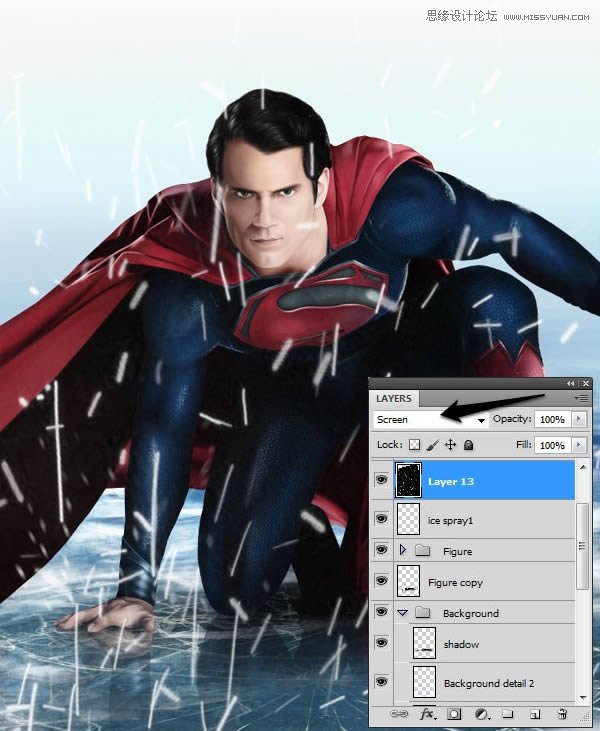
Task: Hide the ice spray1 layer
Action: [x=381, y=518]
